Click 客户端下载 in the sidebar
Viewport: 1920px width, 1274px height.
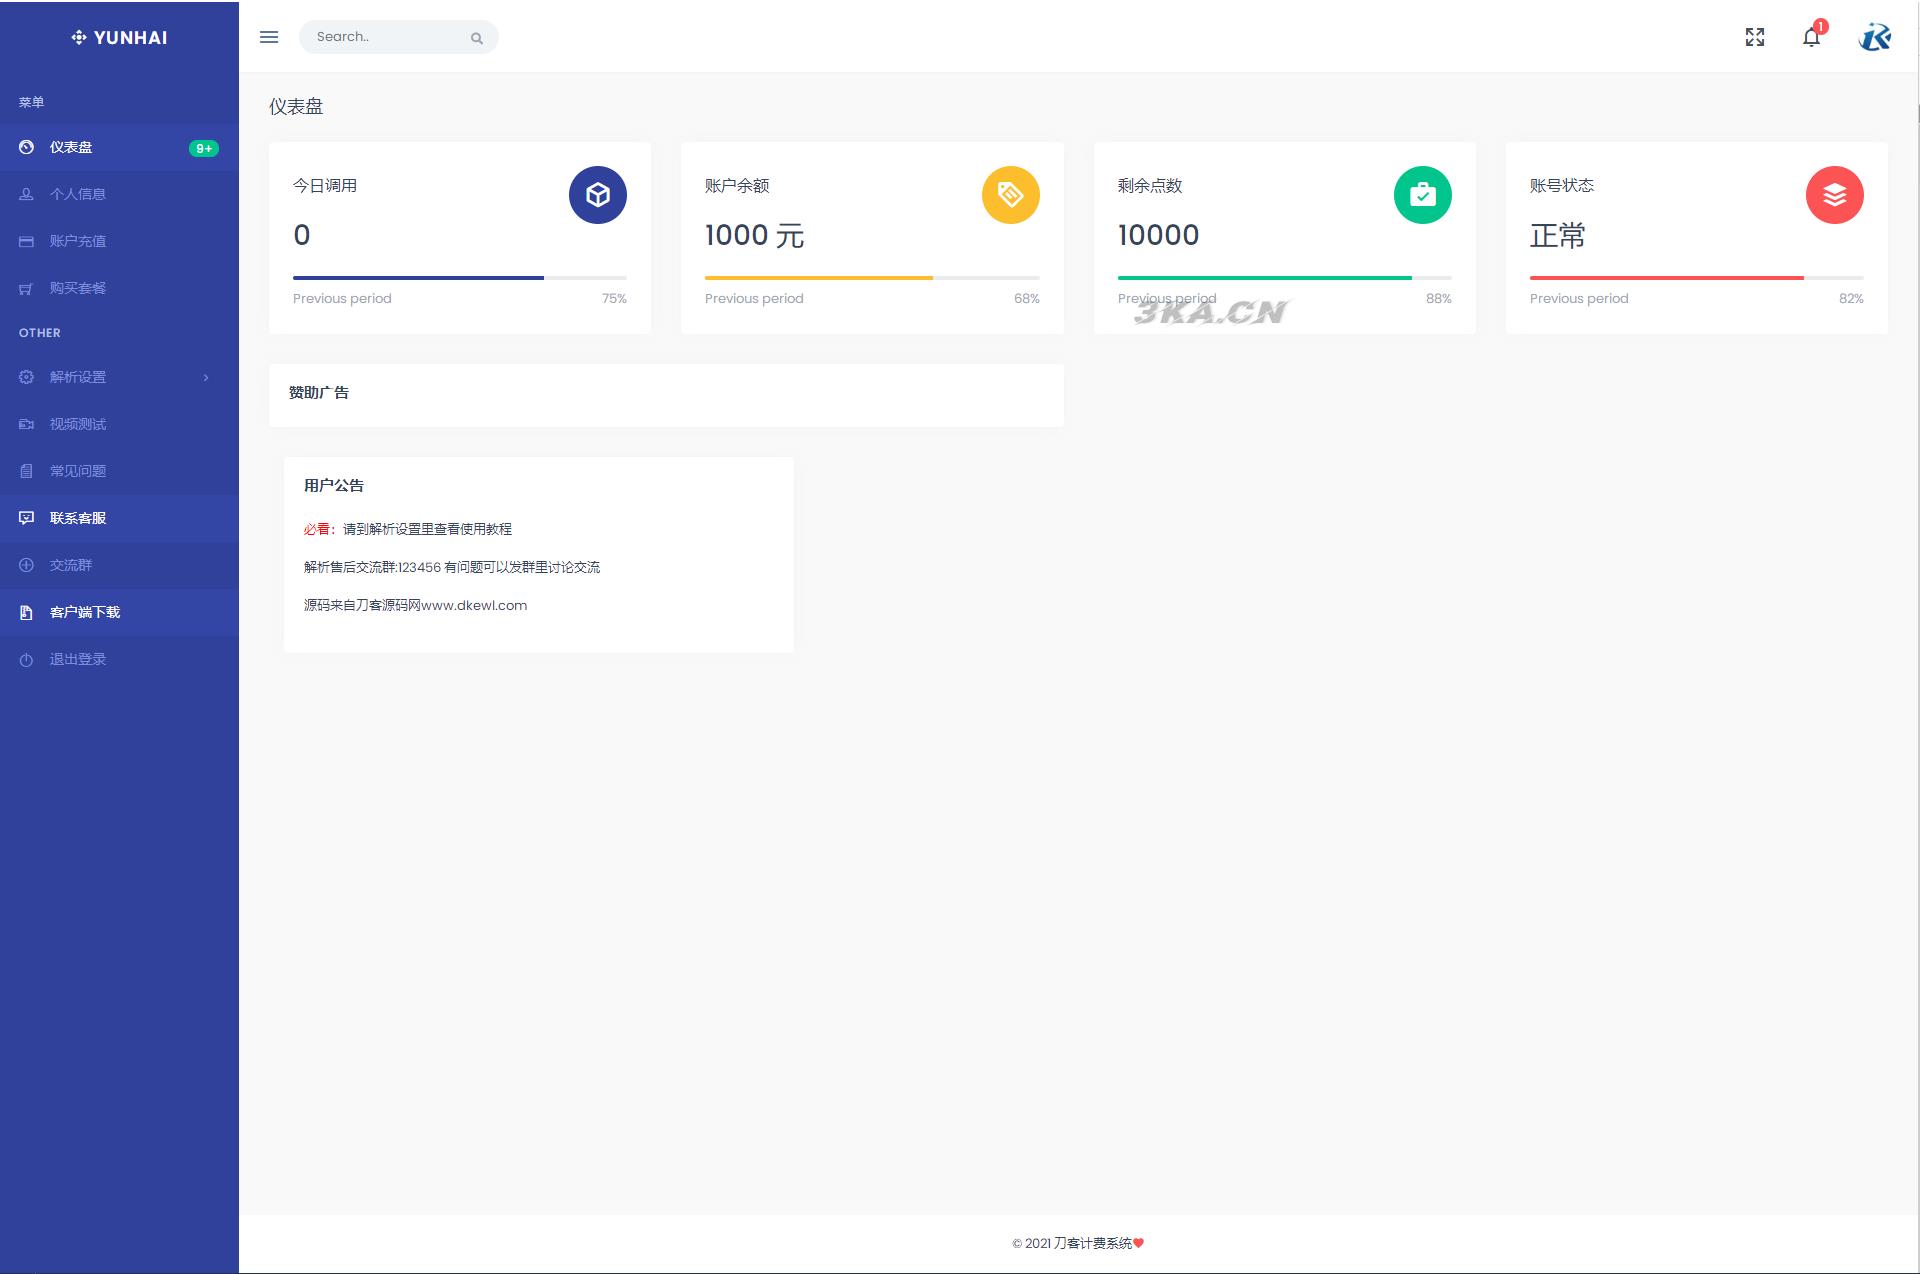(x=85, y=612)
